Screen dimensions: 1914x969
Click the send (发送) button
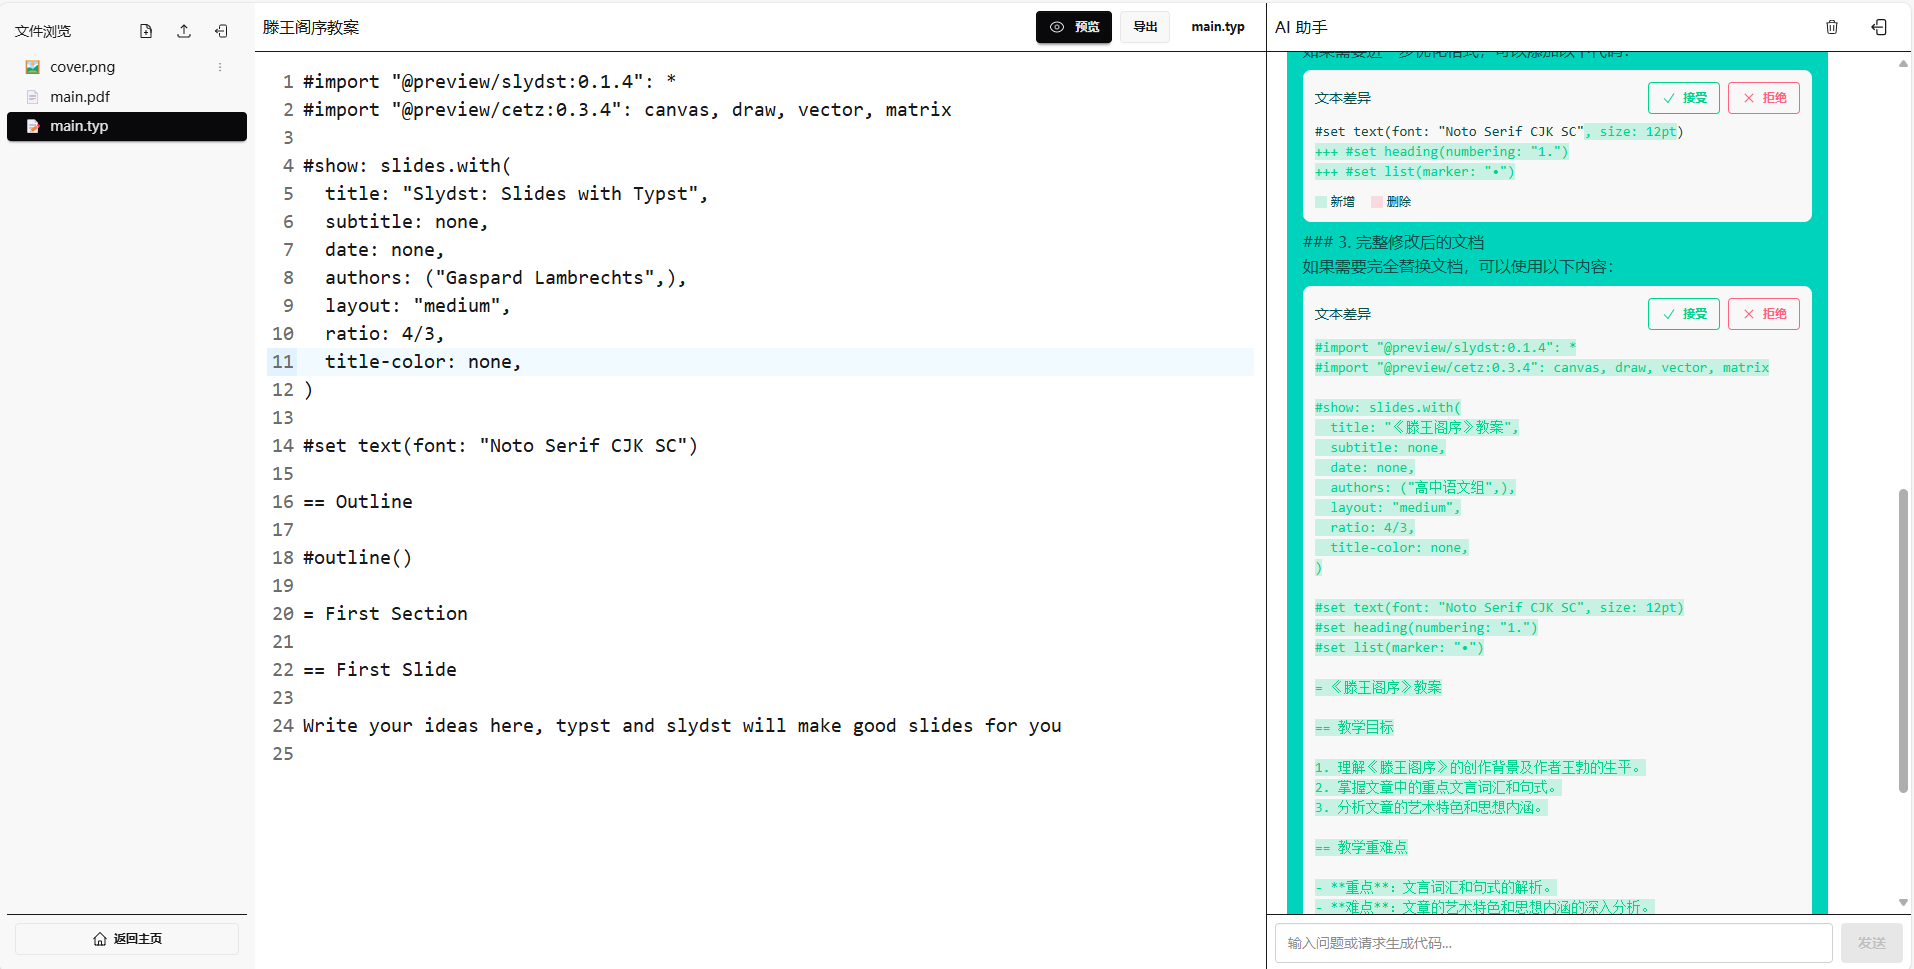tap(1870, 943)
